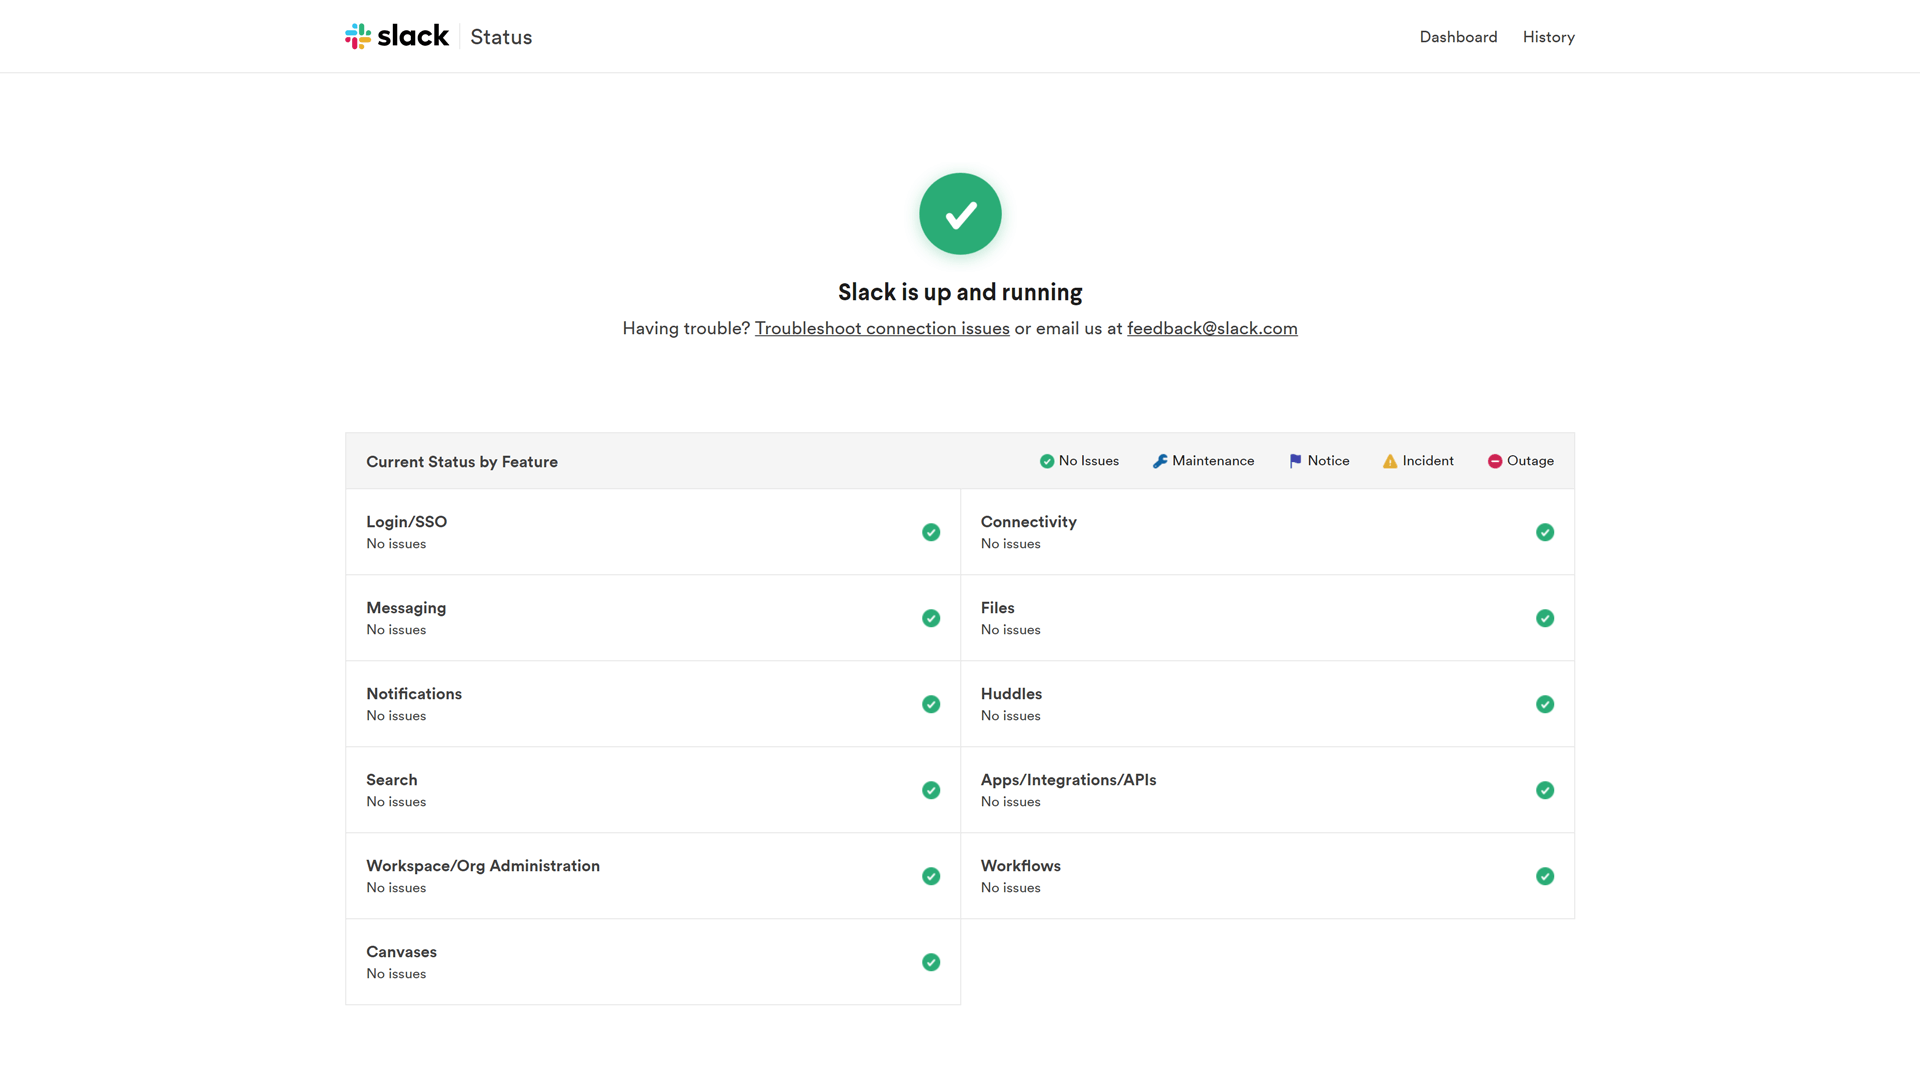
Task: Open the Troubleshoot connection issues link
Action: coord(882,328)
